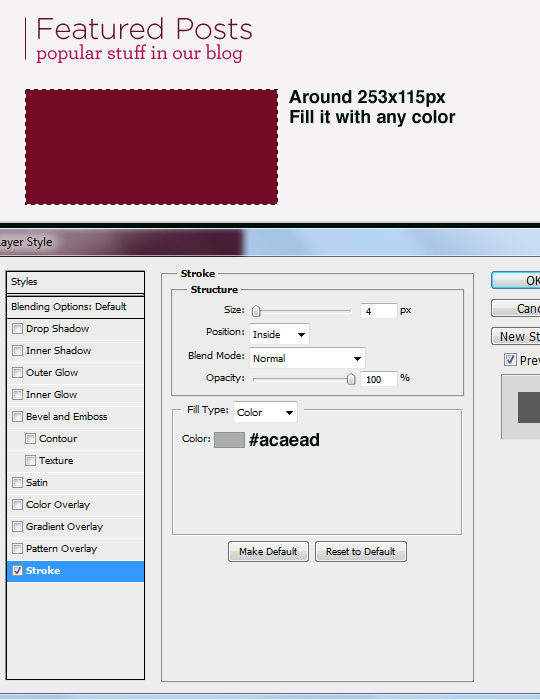
Task: Tick the Color Overlay checkbox
Action: point(17,504)
